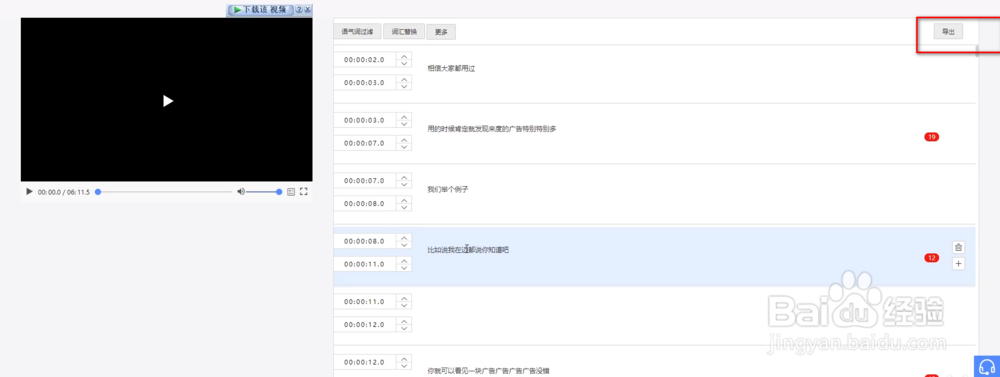The image size is (1000, 377).
Task: Increase the 00:00:02.0 start time with the up arrow
Action: (x=404, y=56)
